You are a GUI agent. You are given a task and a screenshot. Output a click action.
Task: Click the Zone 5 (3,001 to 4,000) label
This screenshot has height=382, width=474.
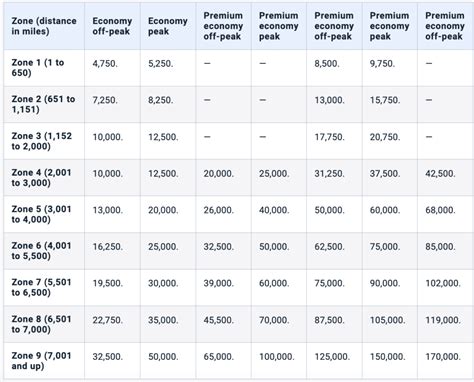(41, 214)
